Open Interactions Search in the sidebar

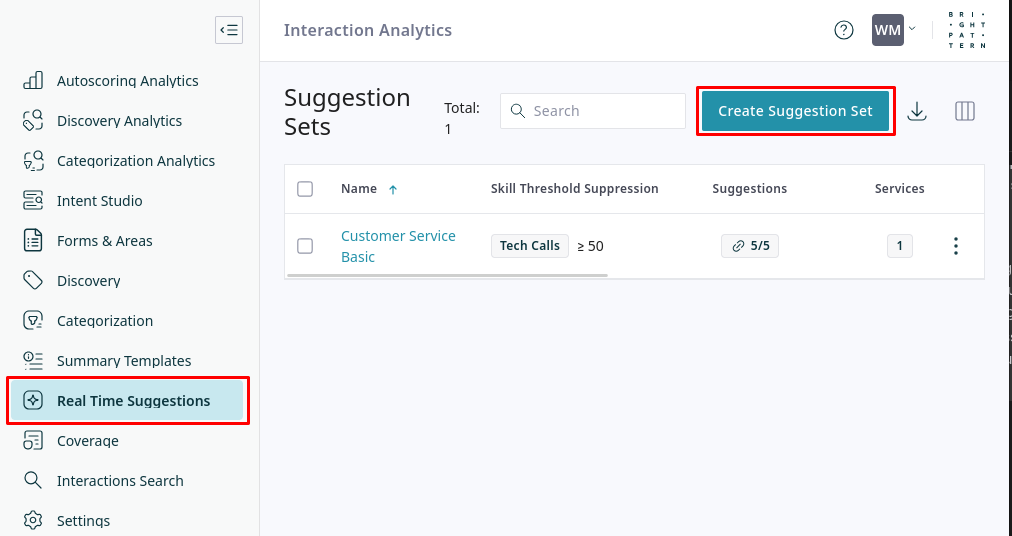pos(120,481)
